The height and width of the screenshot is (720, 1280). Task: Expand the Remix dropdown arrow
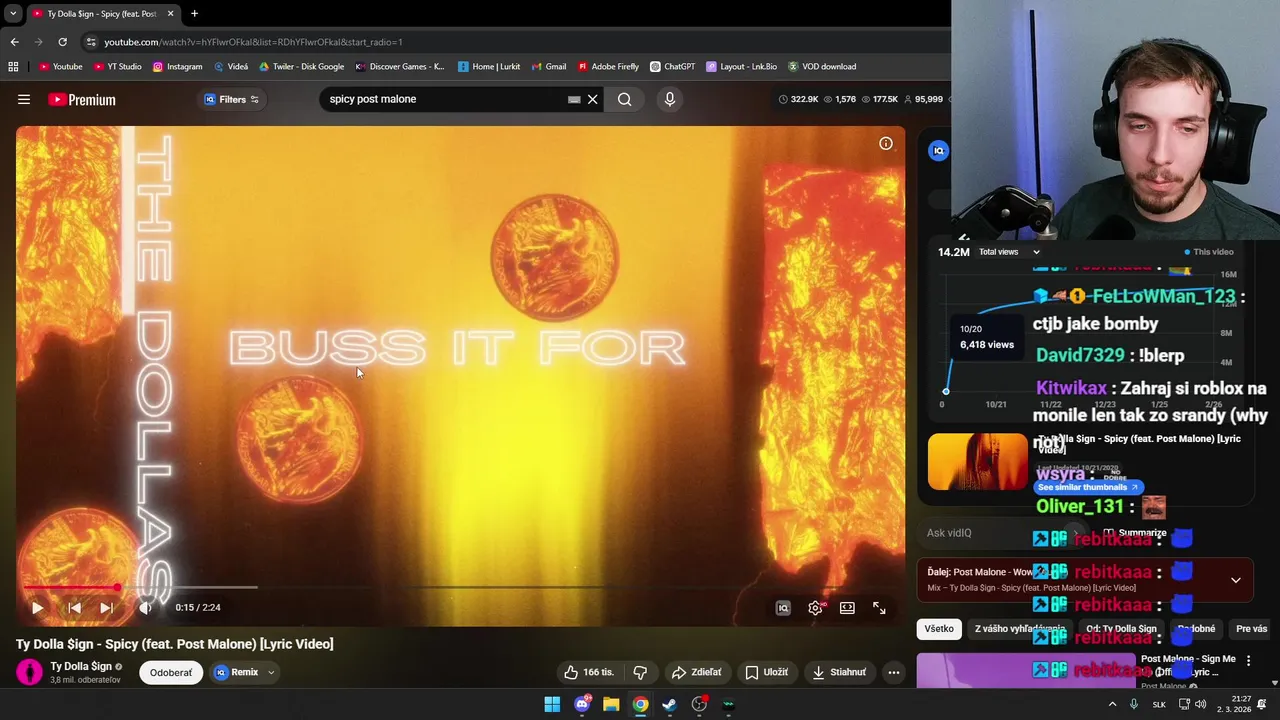271,672
